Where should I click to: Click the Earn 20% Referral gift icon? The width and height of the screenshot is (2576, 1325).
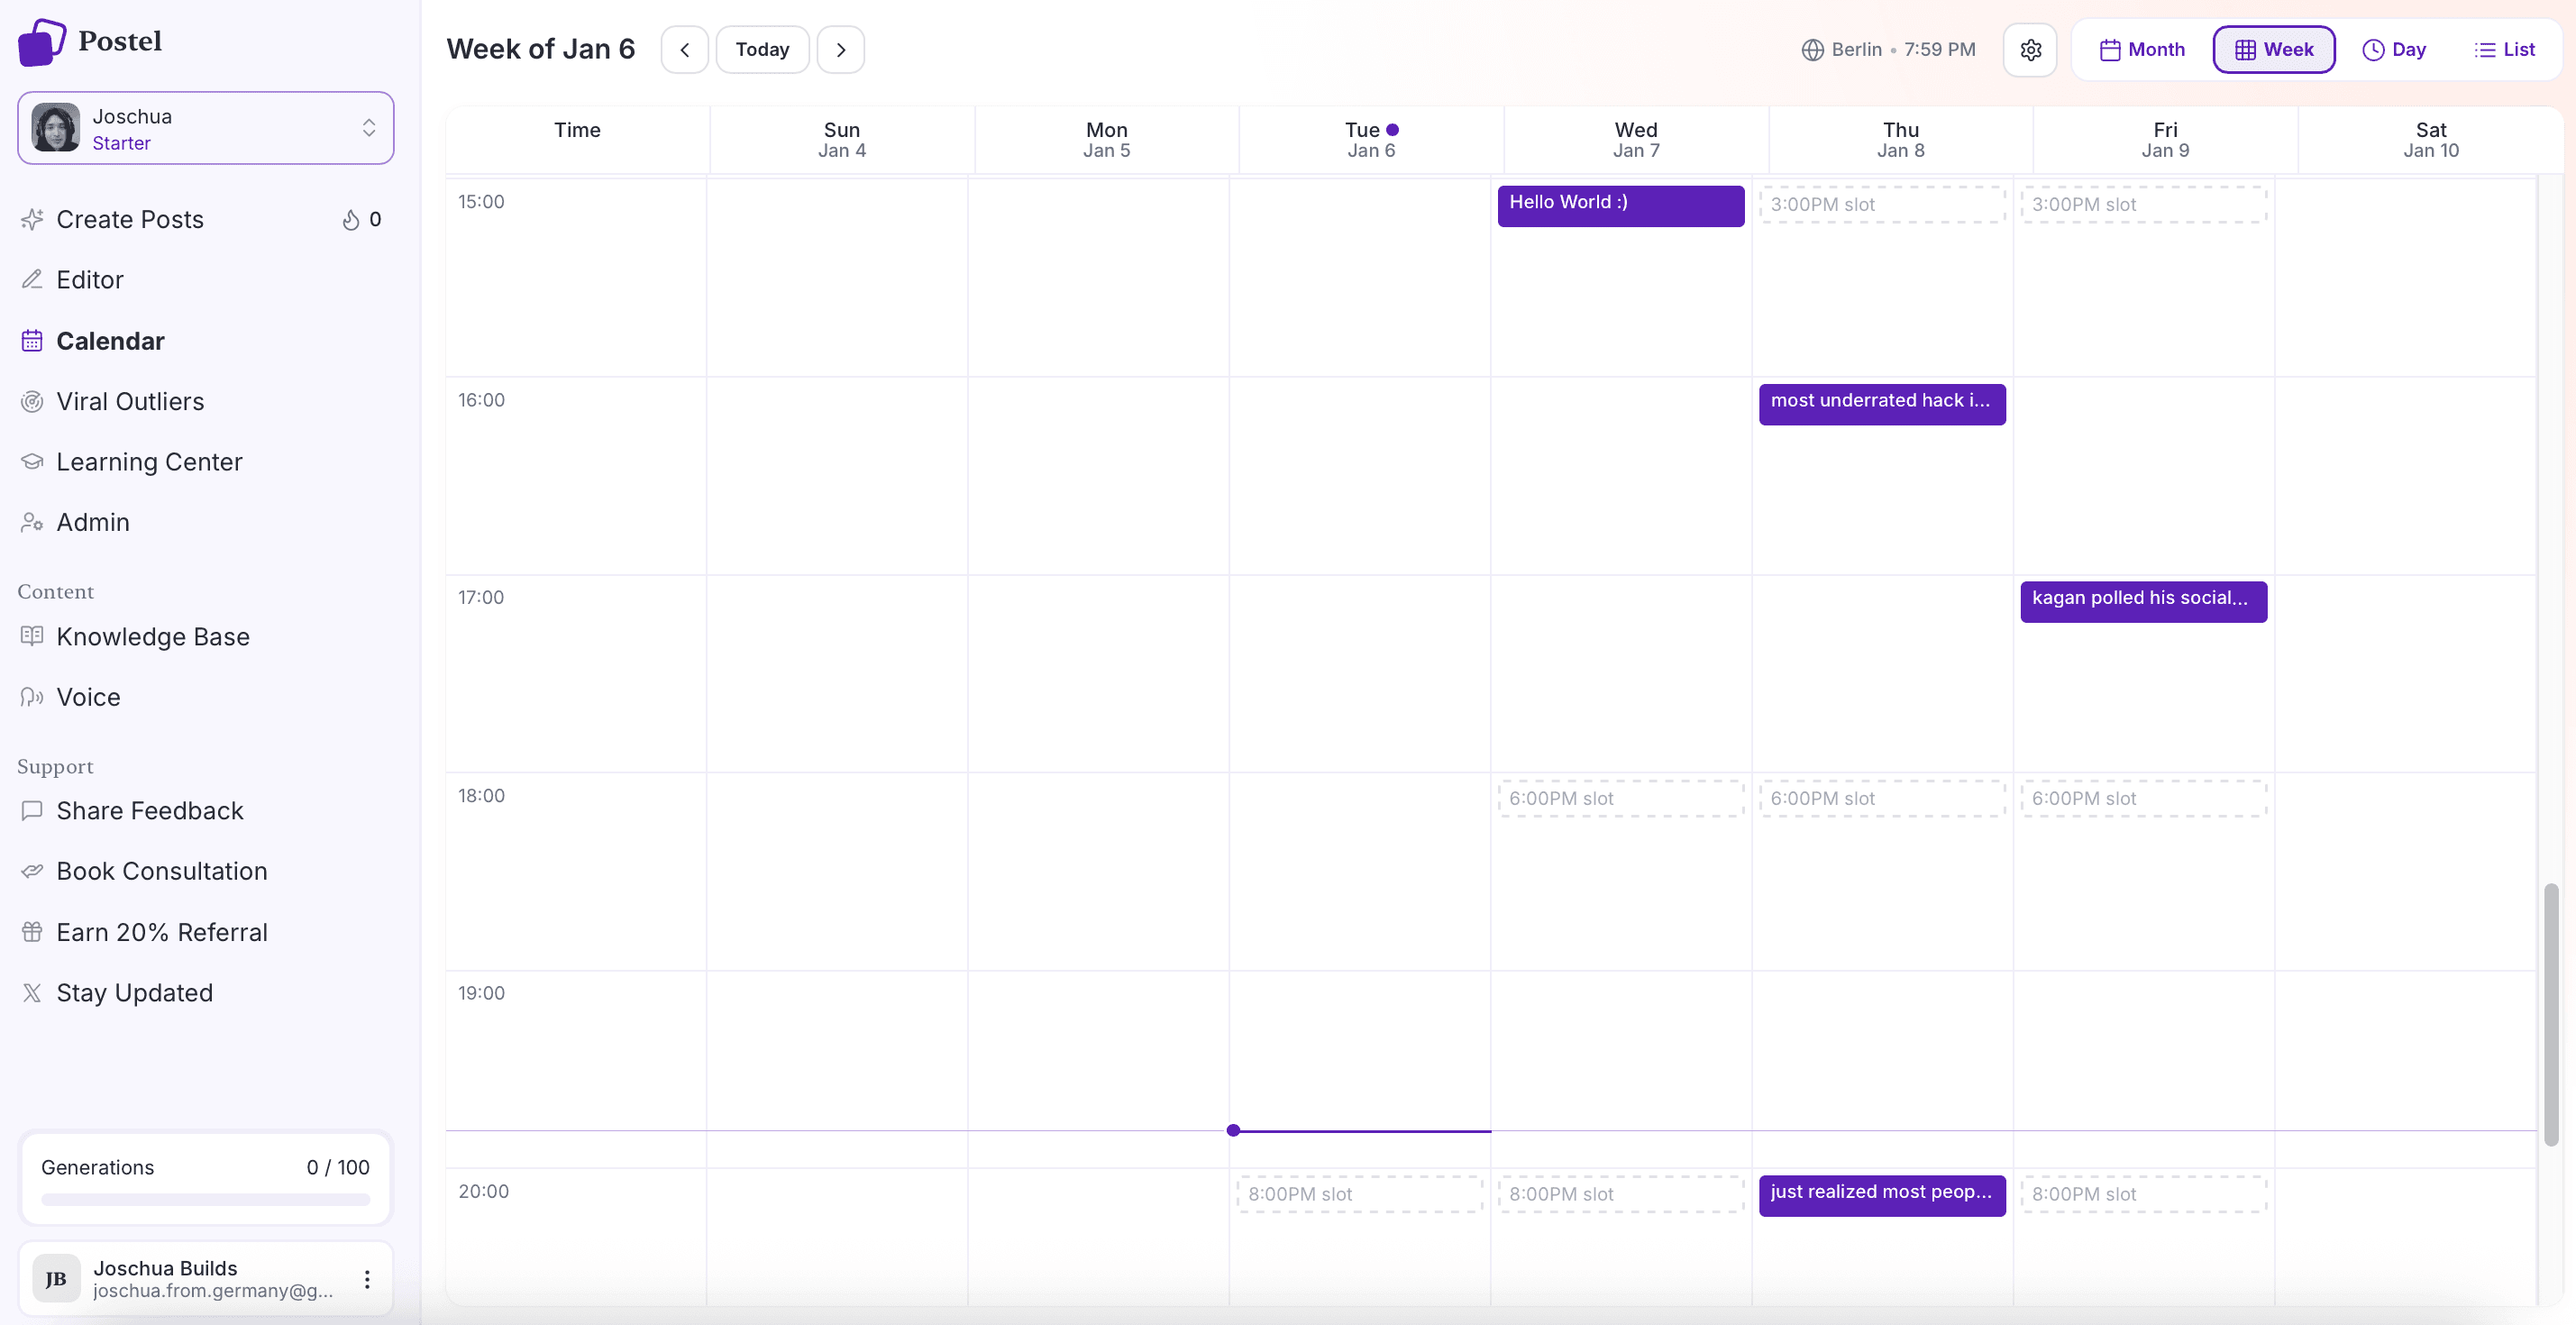click(32, 932)
